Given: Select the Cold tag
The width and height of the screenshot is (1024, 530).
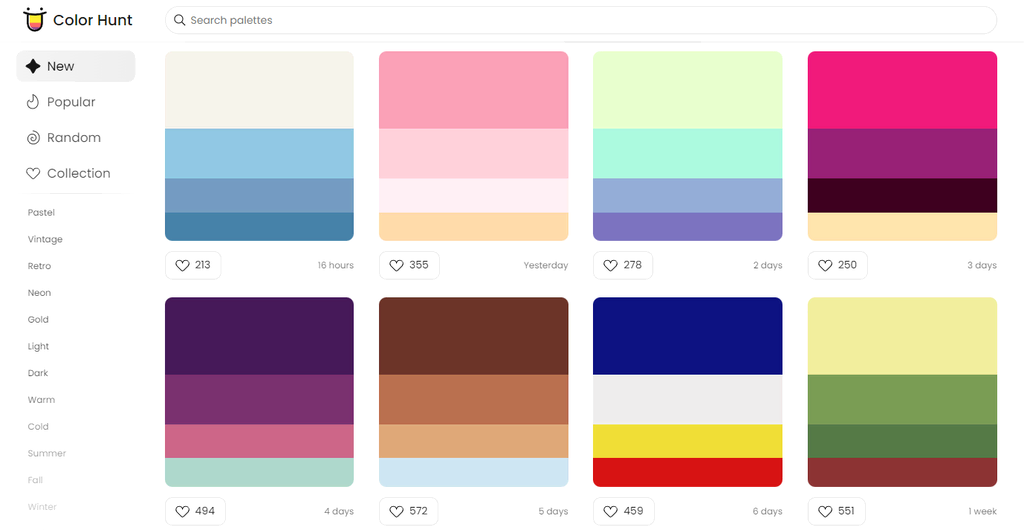Looking at the screenshot, I should pyautogui.click(x=38, y=426).
